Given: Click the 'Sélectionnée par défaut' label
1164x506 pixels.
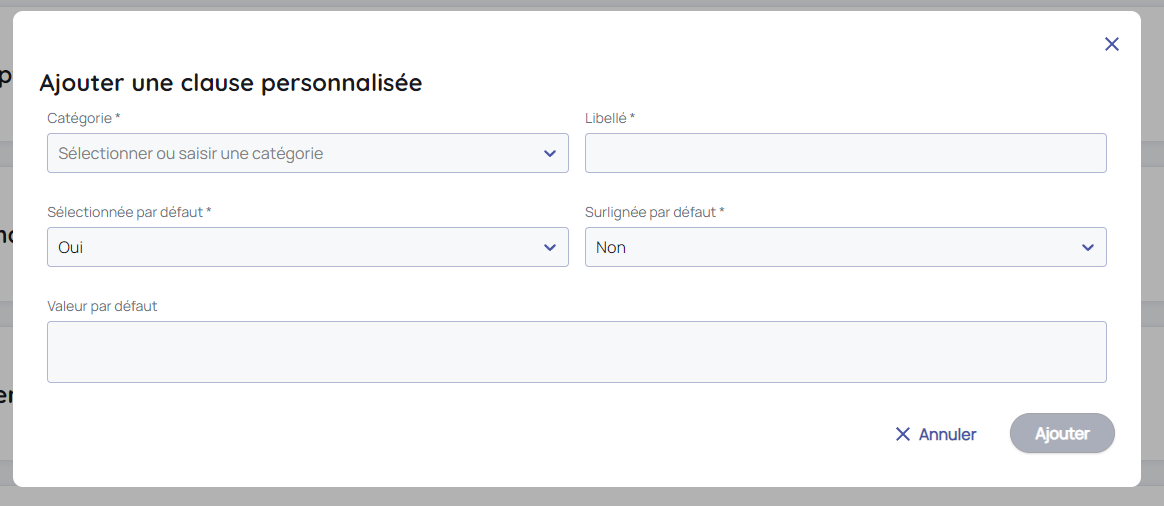Looking at the screenshot, I should tap(124, 212).
